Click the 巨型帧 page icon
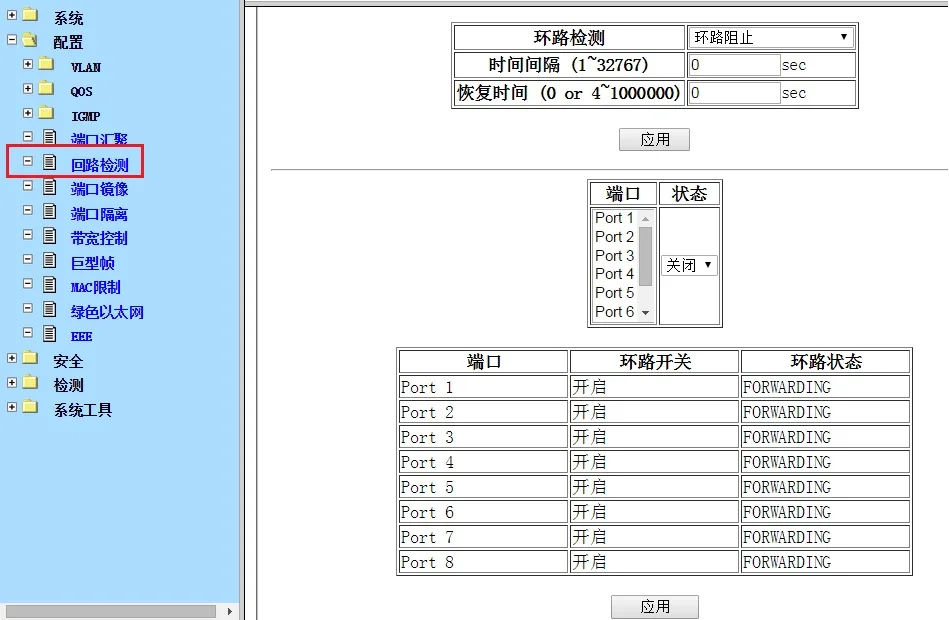949x620 pixels. click(50, 260)
